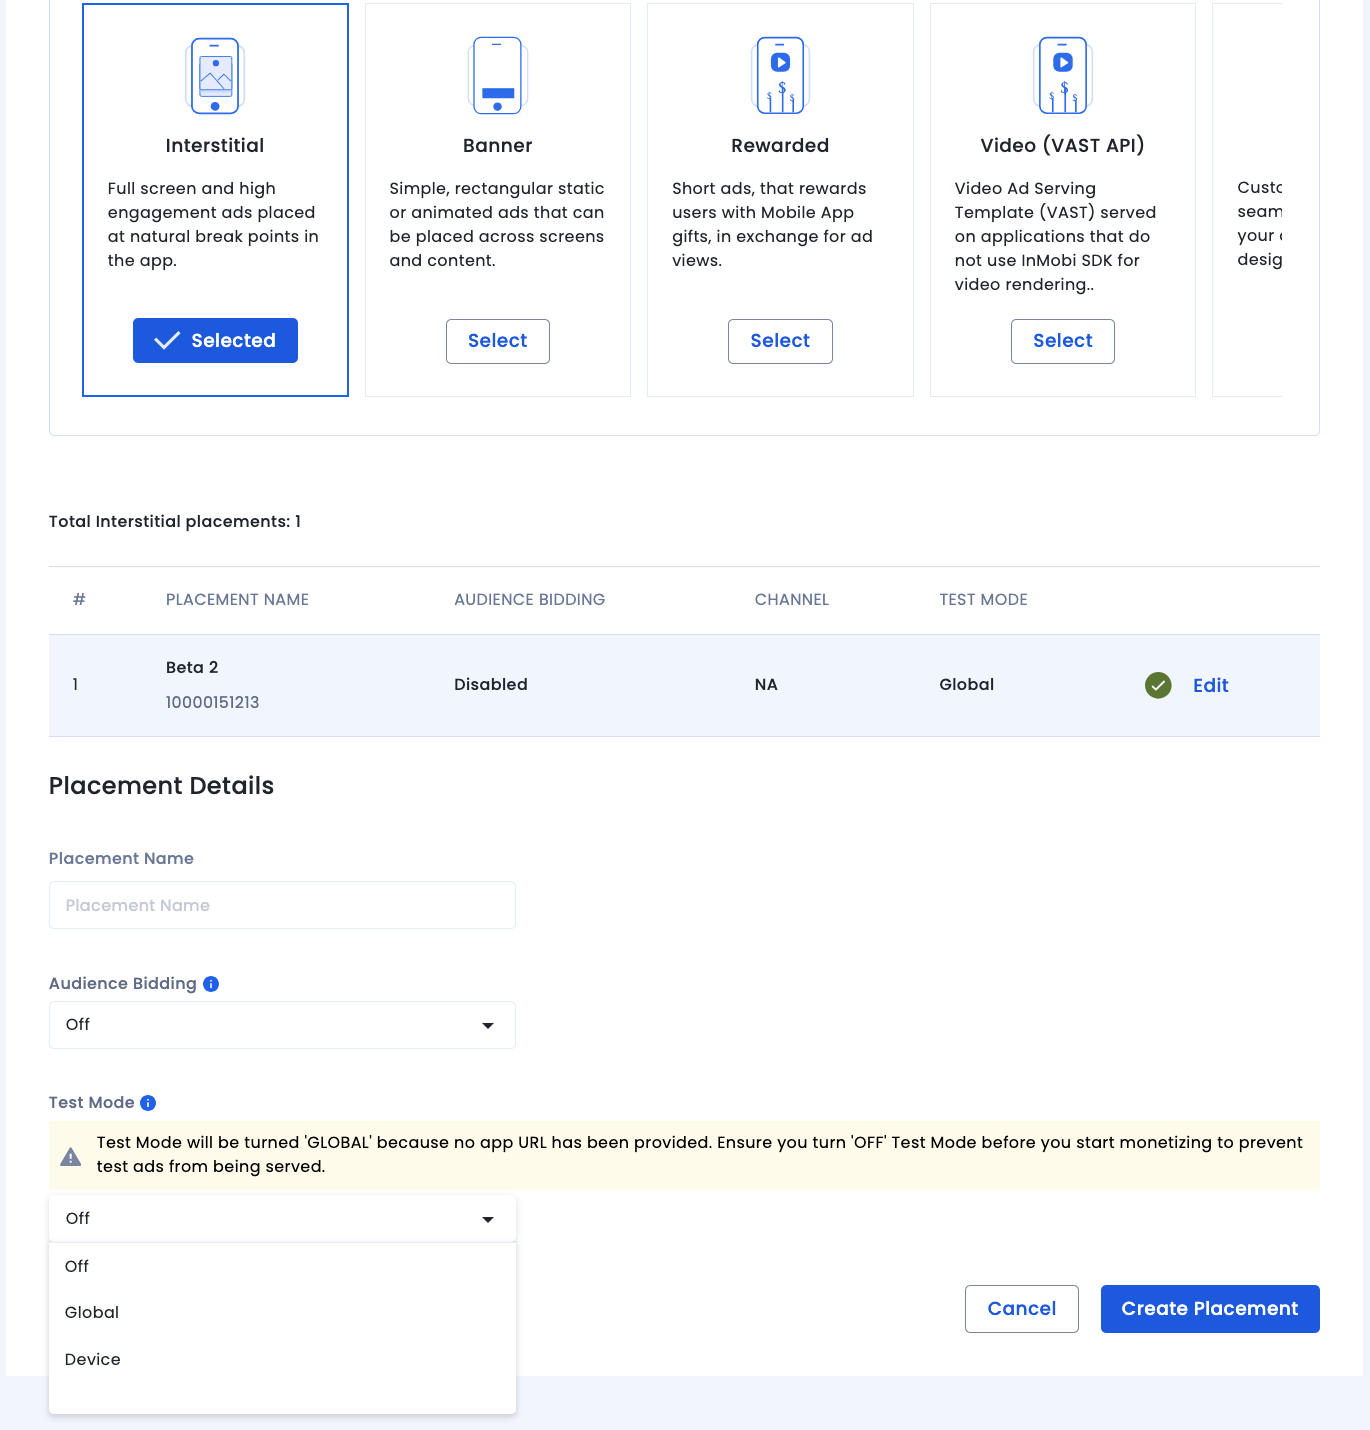Expand the Audience Bidding dropdown
The image size is (1370, 1430).
click(282, 1025)
